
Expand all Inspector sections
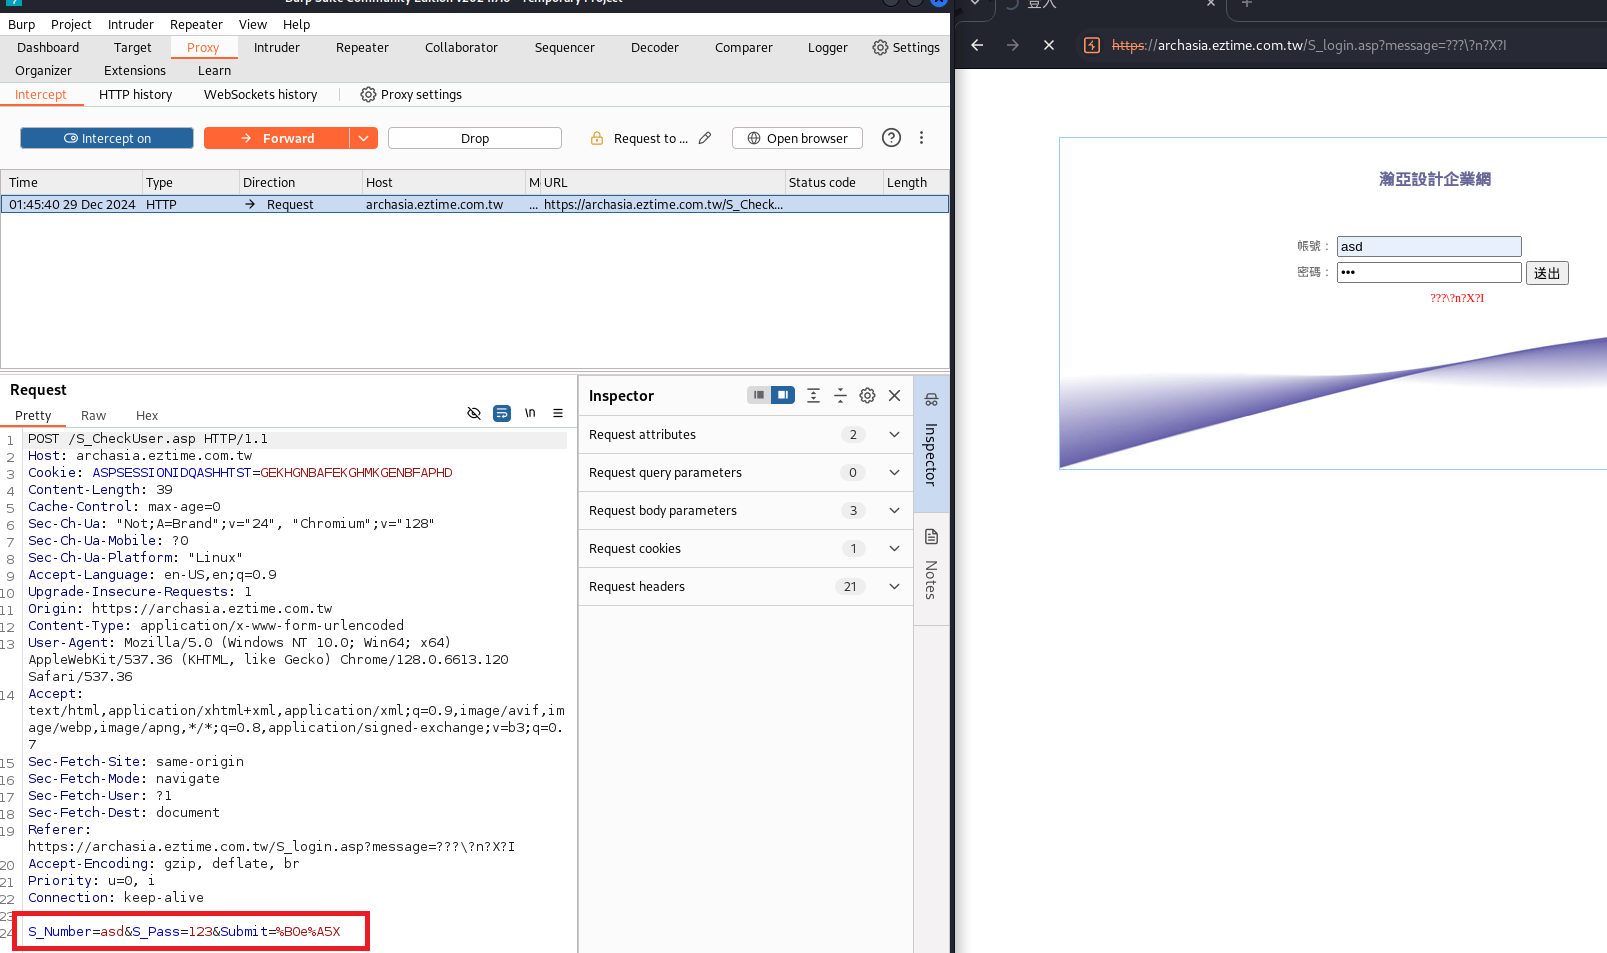(x=813, y=395)
